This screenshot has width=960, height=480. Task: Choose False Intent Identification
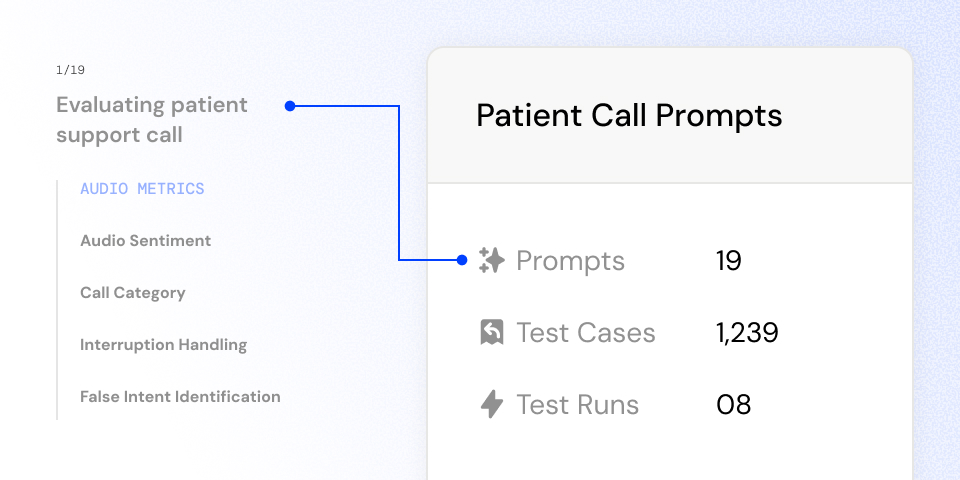coord(180,397)
